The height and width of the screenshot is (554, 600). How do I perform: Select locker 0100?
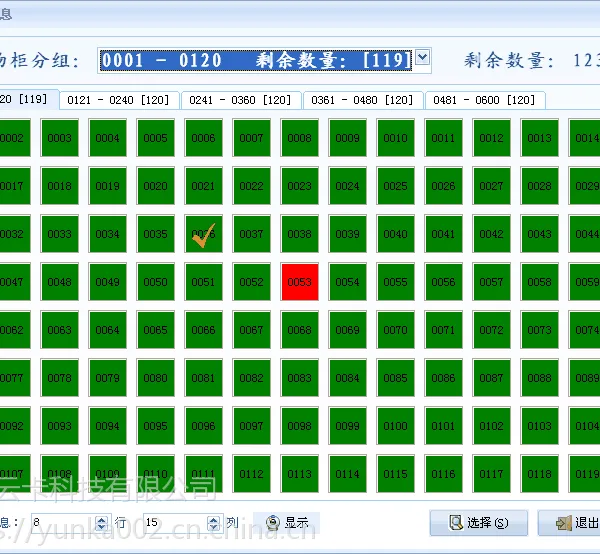(x=396, y=426)
